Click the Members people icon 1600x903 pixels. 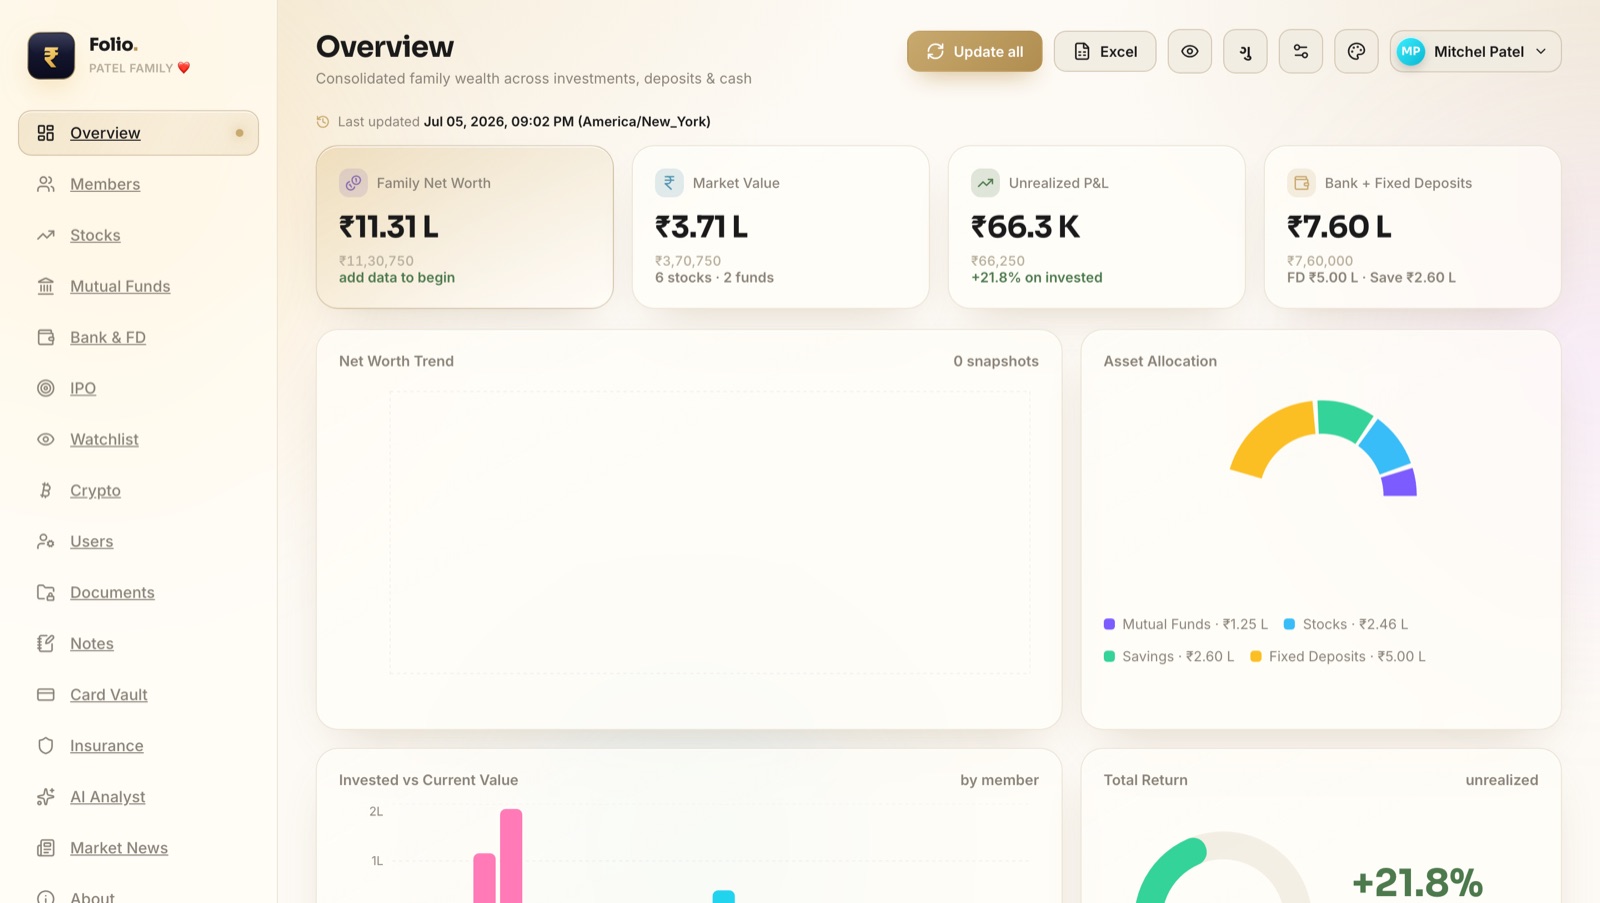46,184
